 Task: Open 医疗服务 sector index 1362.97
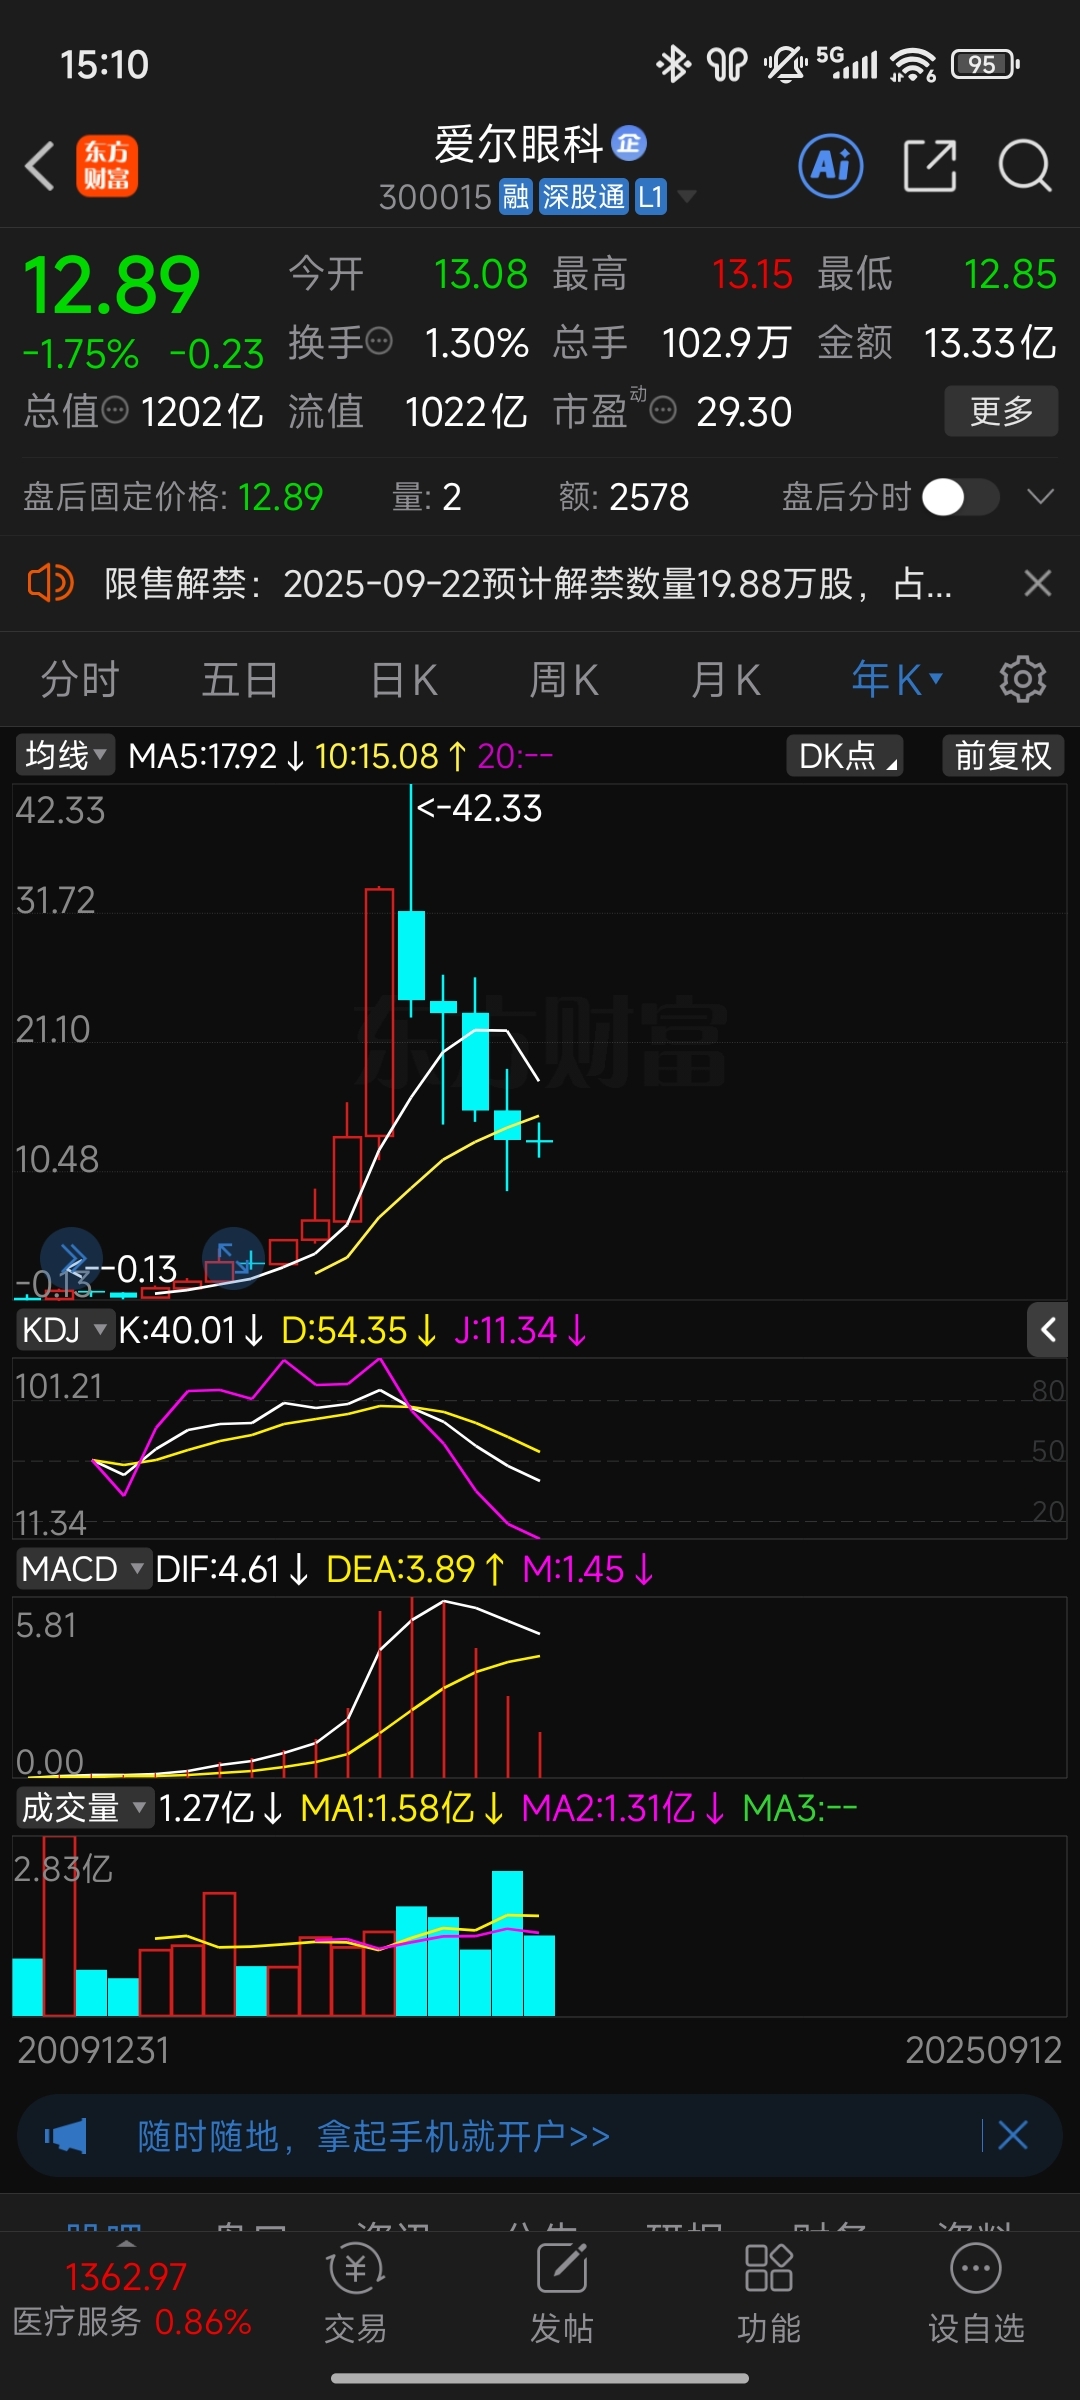click(x=131, y=2298)
